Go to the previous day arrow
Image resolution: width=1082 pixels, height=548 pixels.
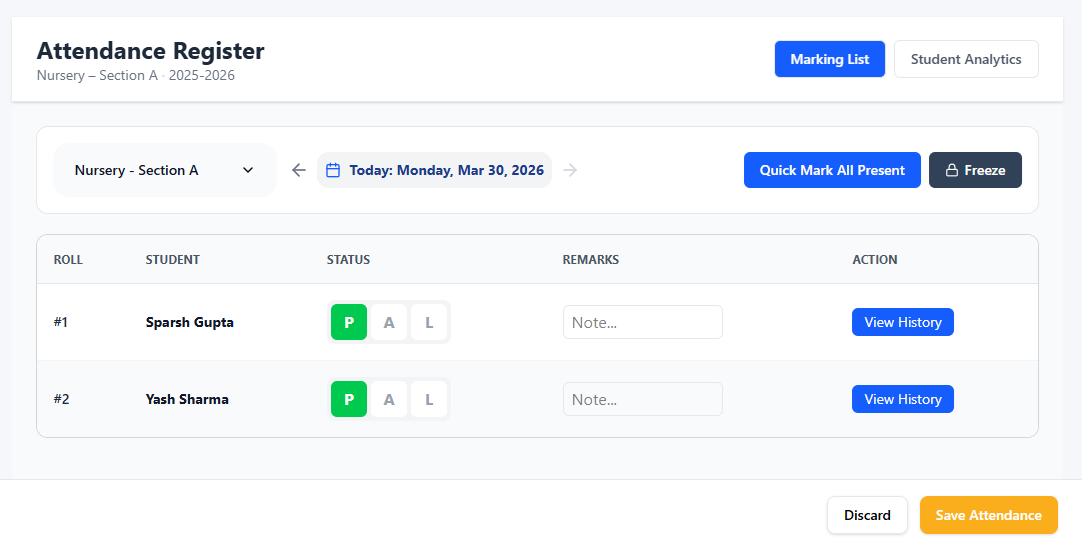tap(298, 170)
